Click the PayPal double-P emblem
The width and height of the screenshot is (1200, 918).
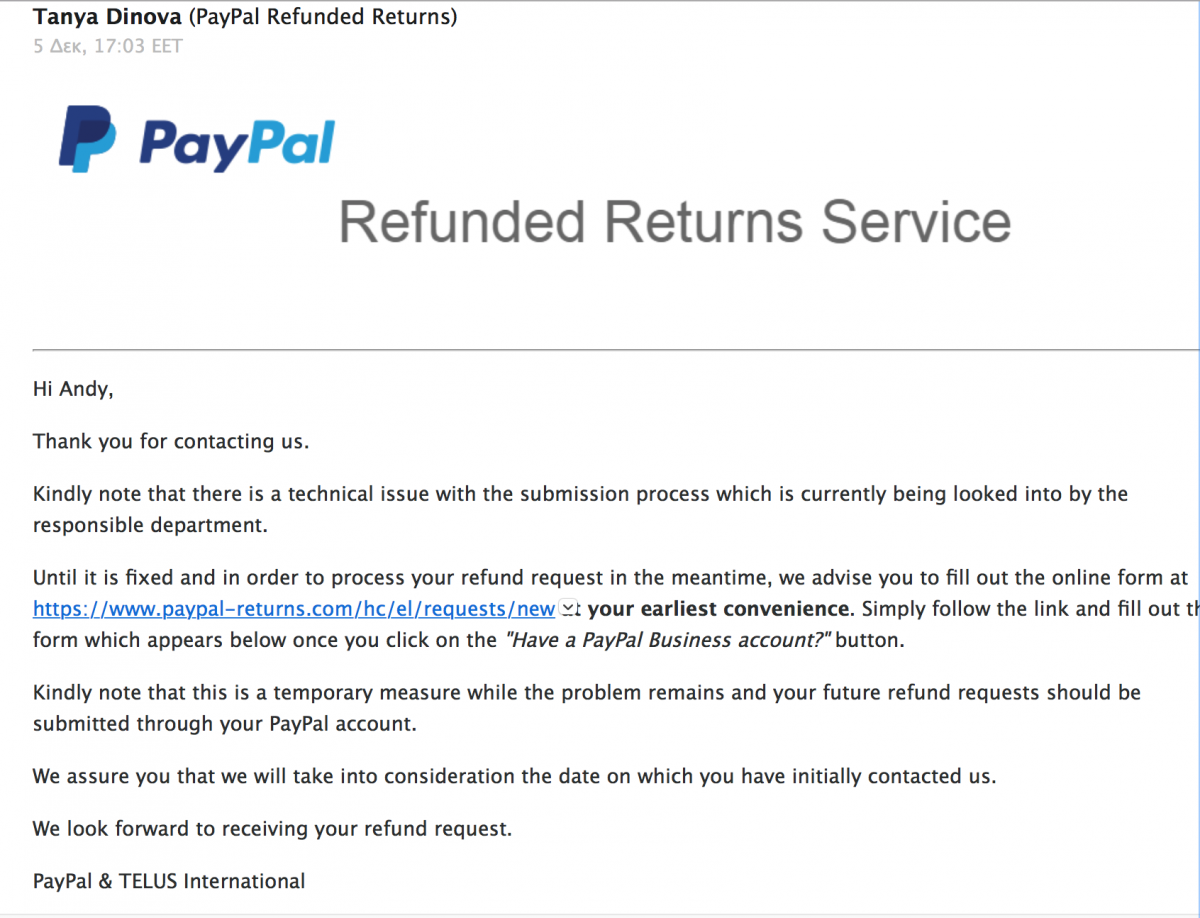[x=88, y=141]
